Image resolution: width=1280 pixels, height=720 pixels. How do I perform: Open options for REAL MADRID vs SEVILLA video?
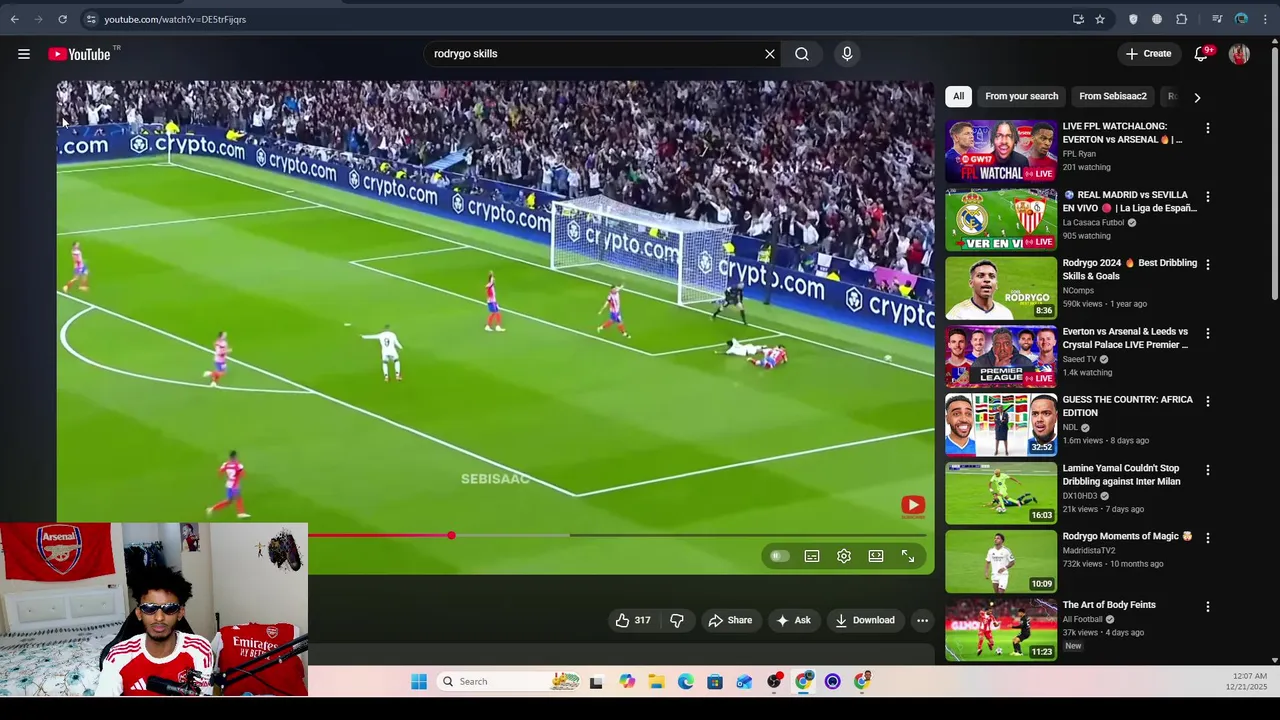point(1207,196)
